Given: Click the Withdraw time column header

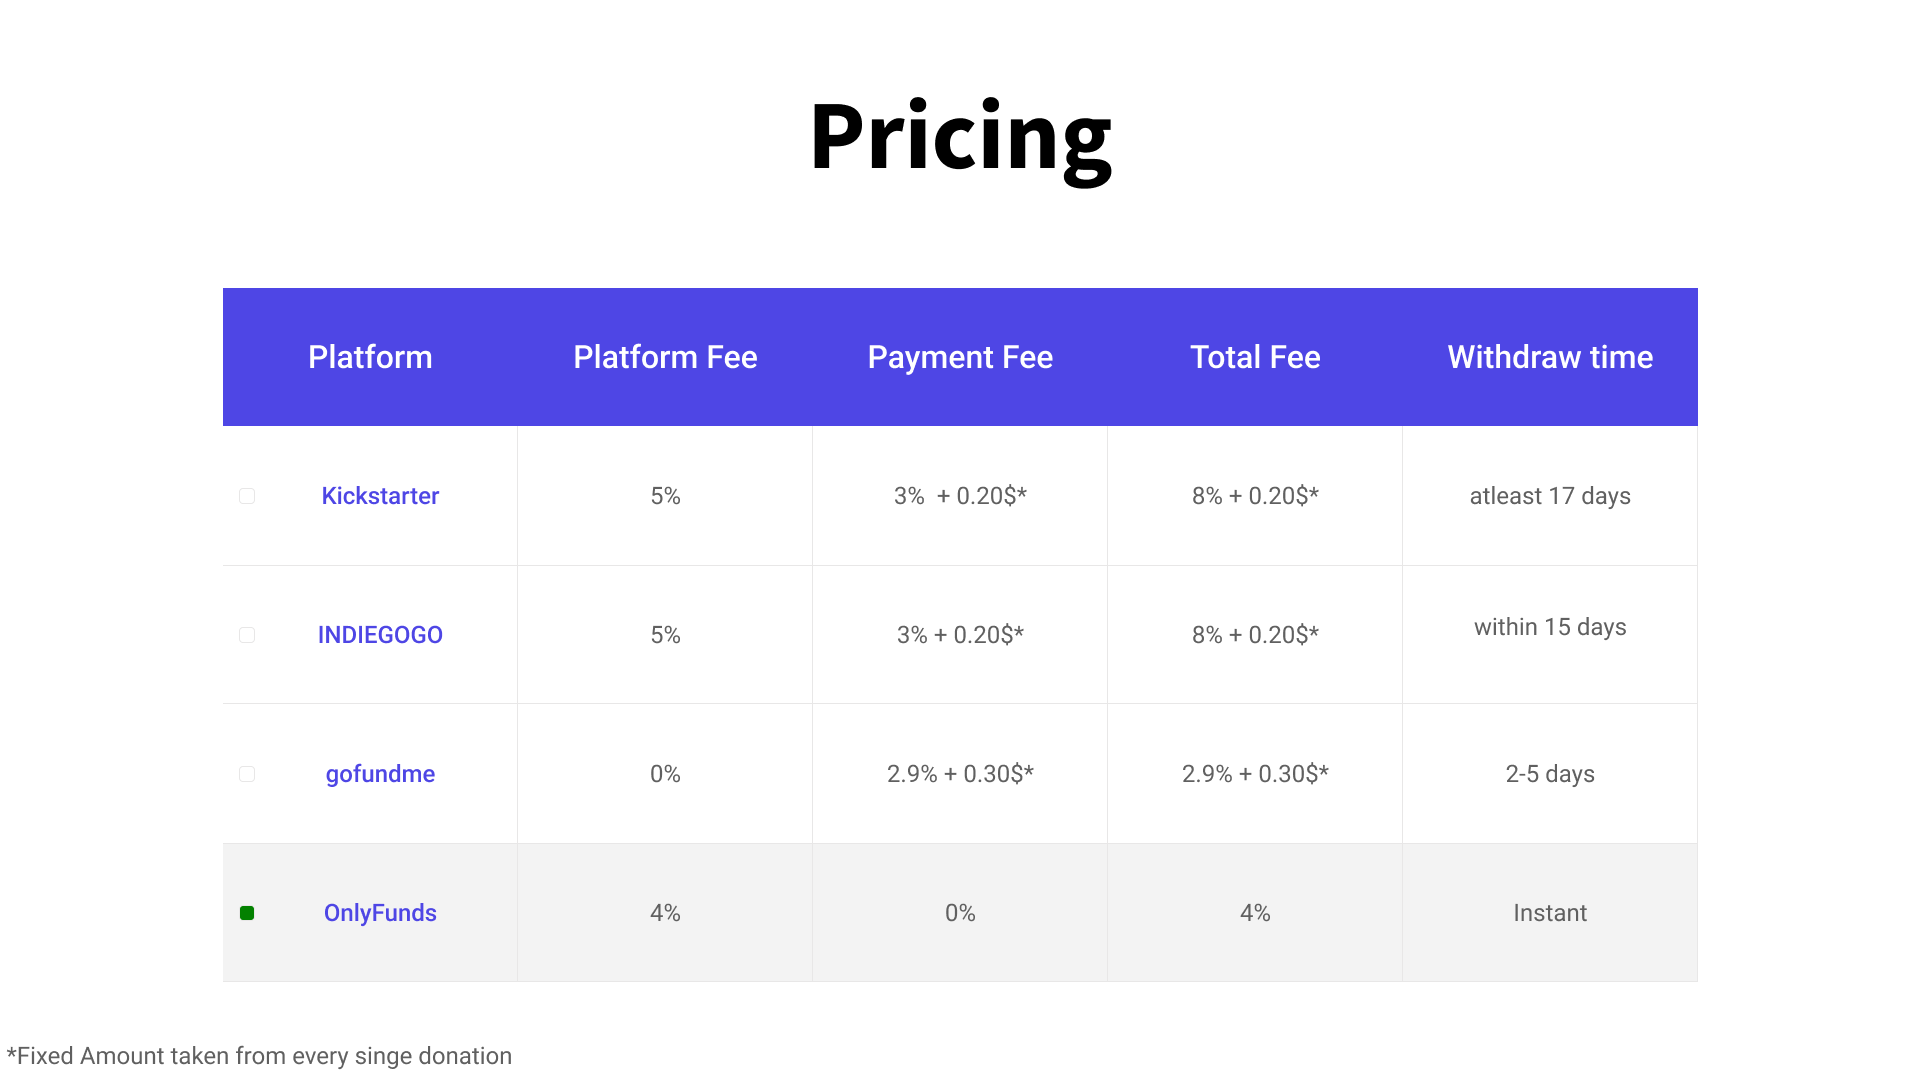Looking at the screenshot, I should 1550,357.
